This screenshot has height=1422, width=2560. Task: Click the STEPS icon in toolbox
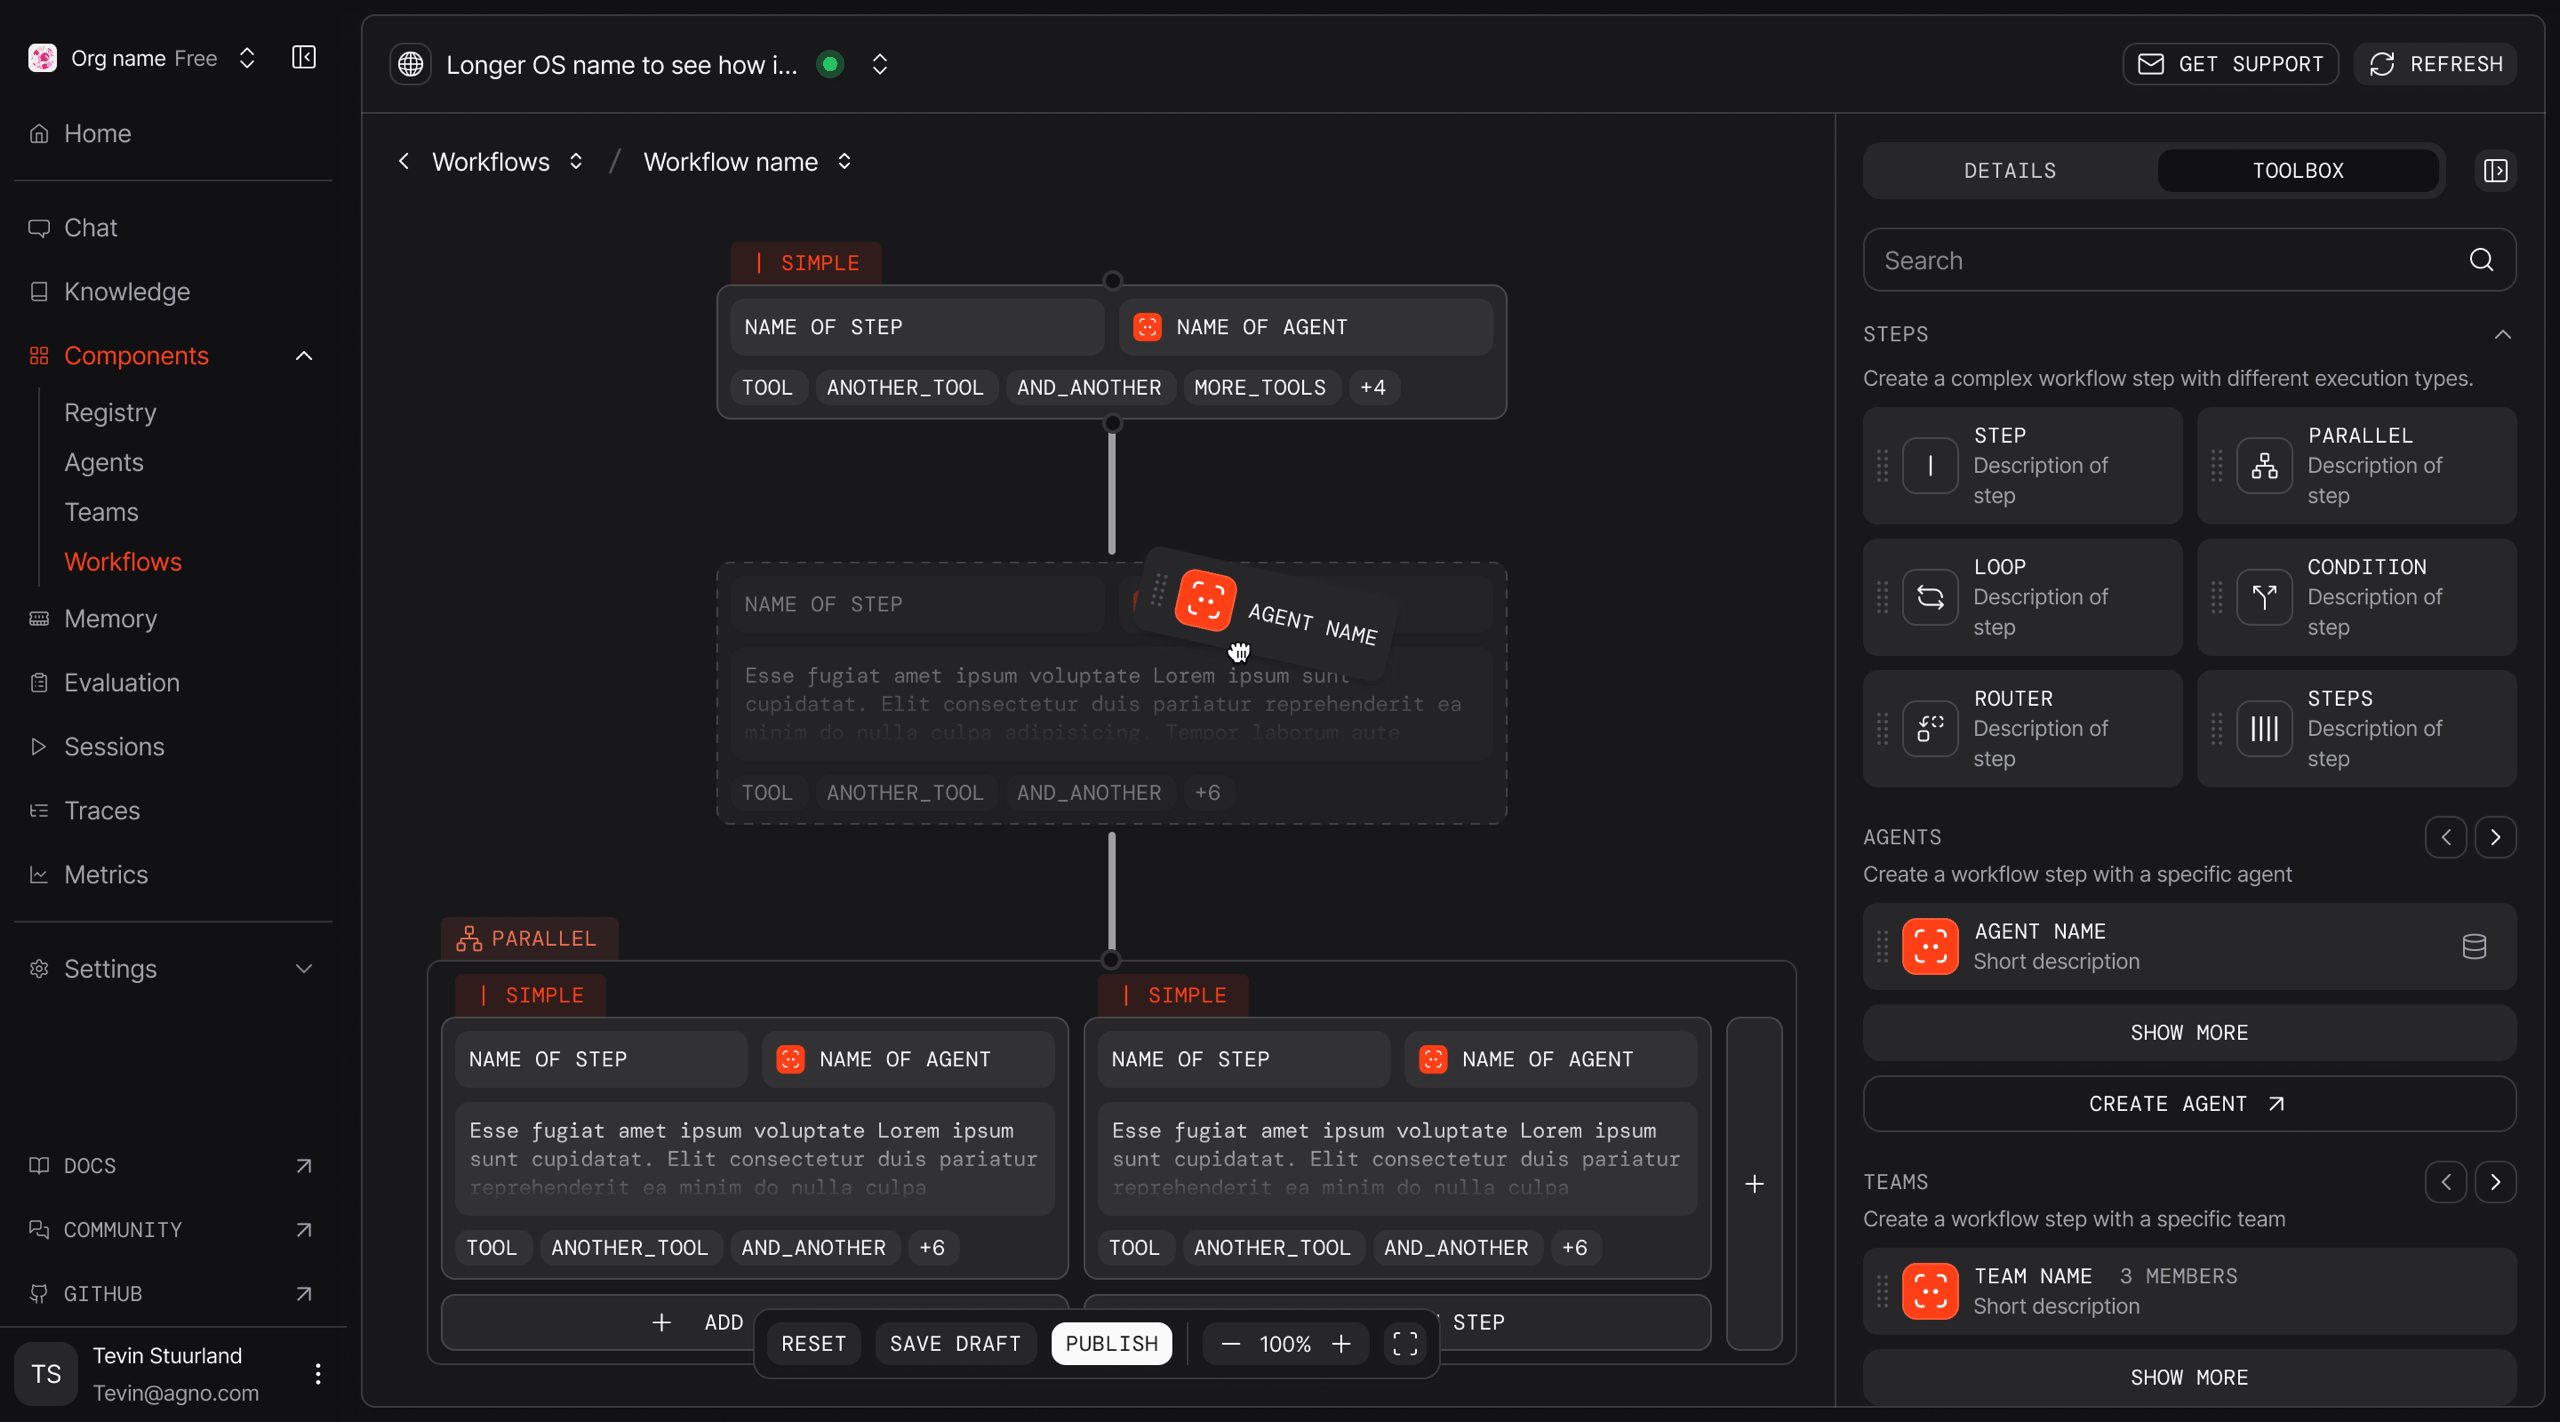click(2264, 728)
